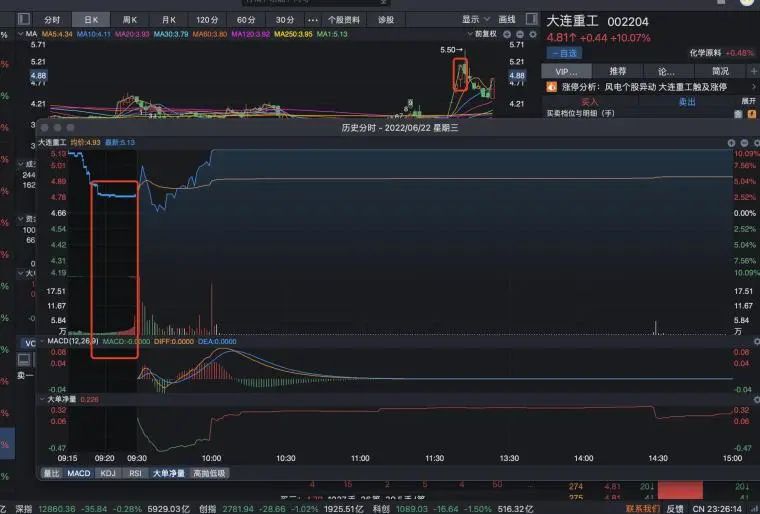Collapse the MA indicator header chevron

(20, 34)
